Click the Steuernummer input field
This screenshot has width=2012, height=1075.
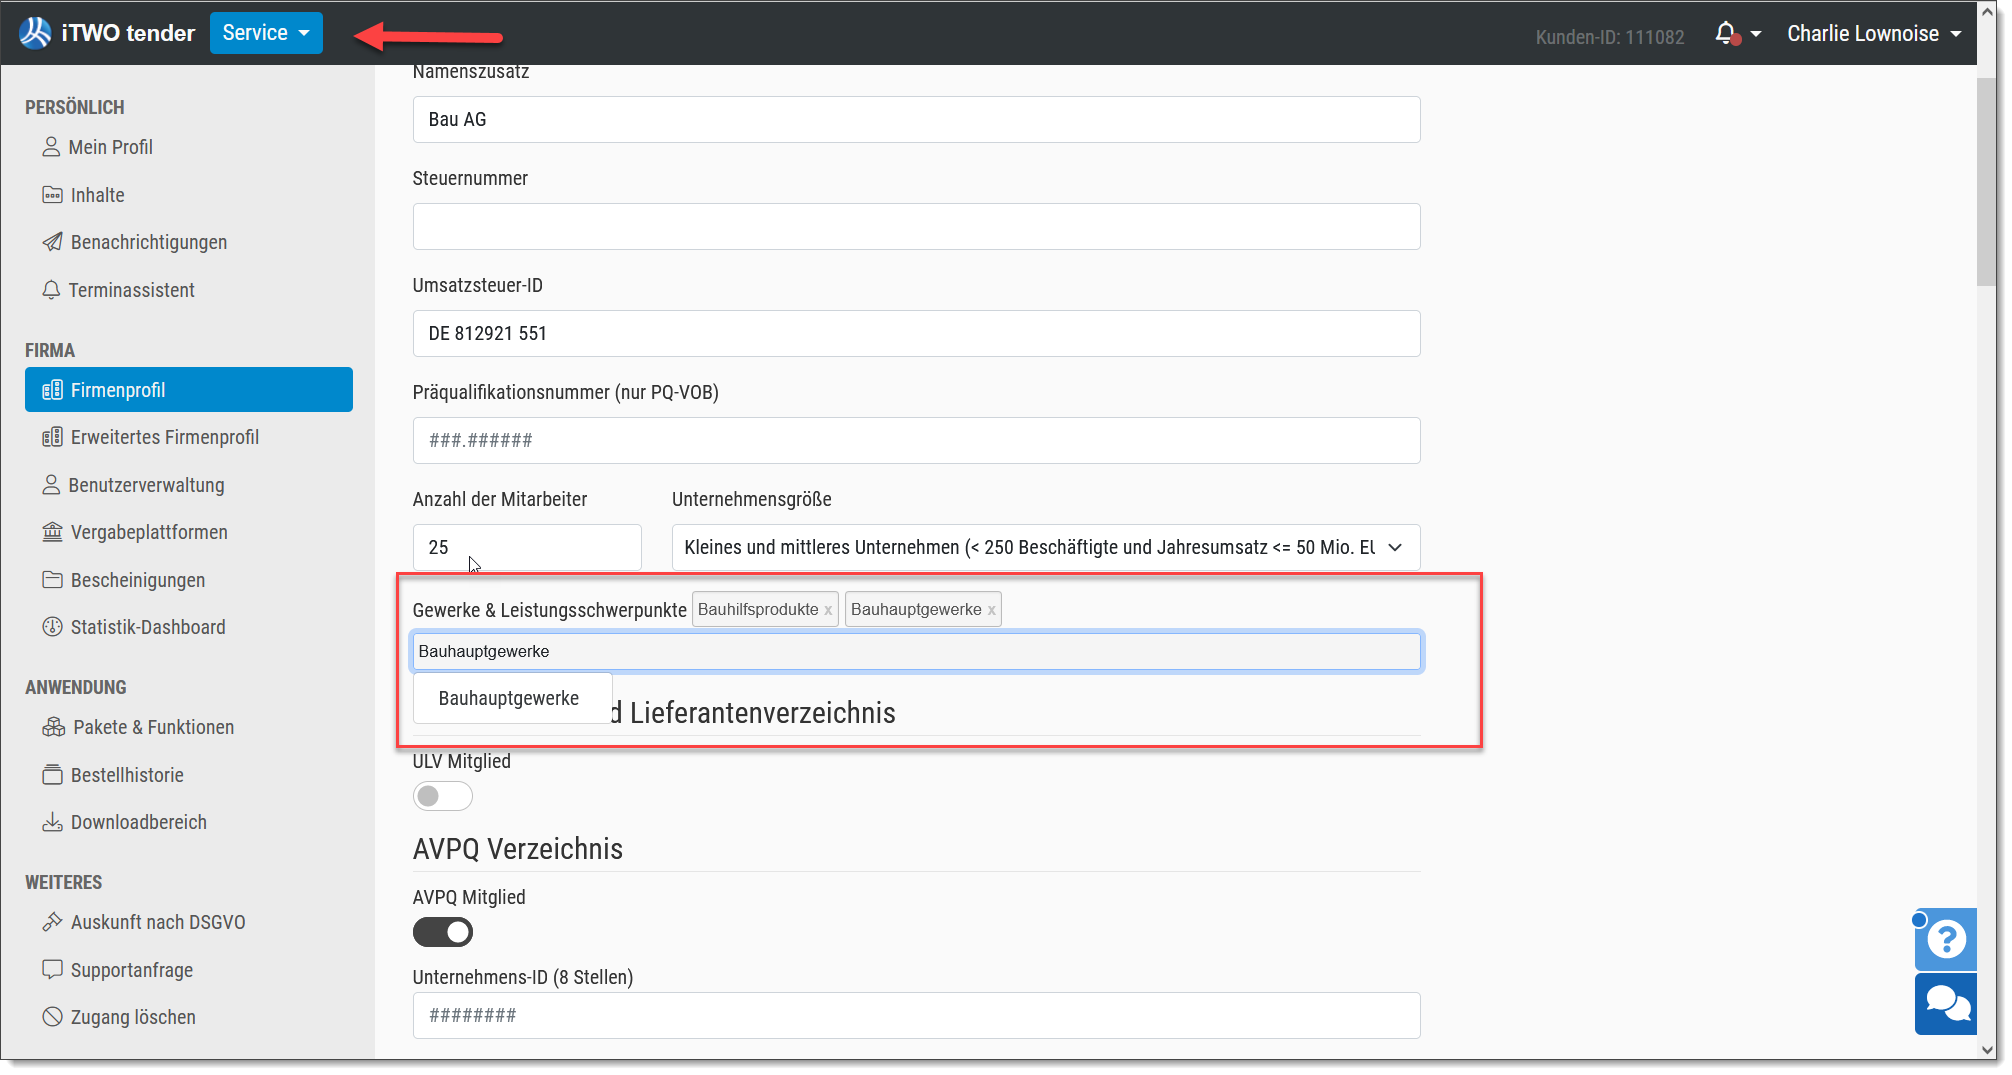(916, 227)
